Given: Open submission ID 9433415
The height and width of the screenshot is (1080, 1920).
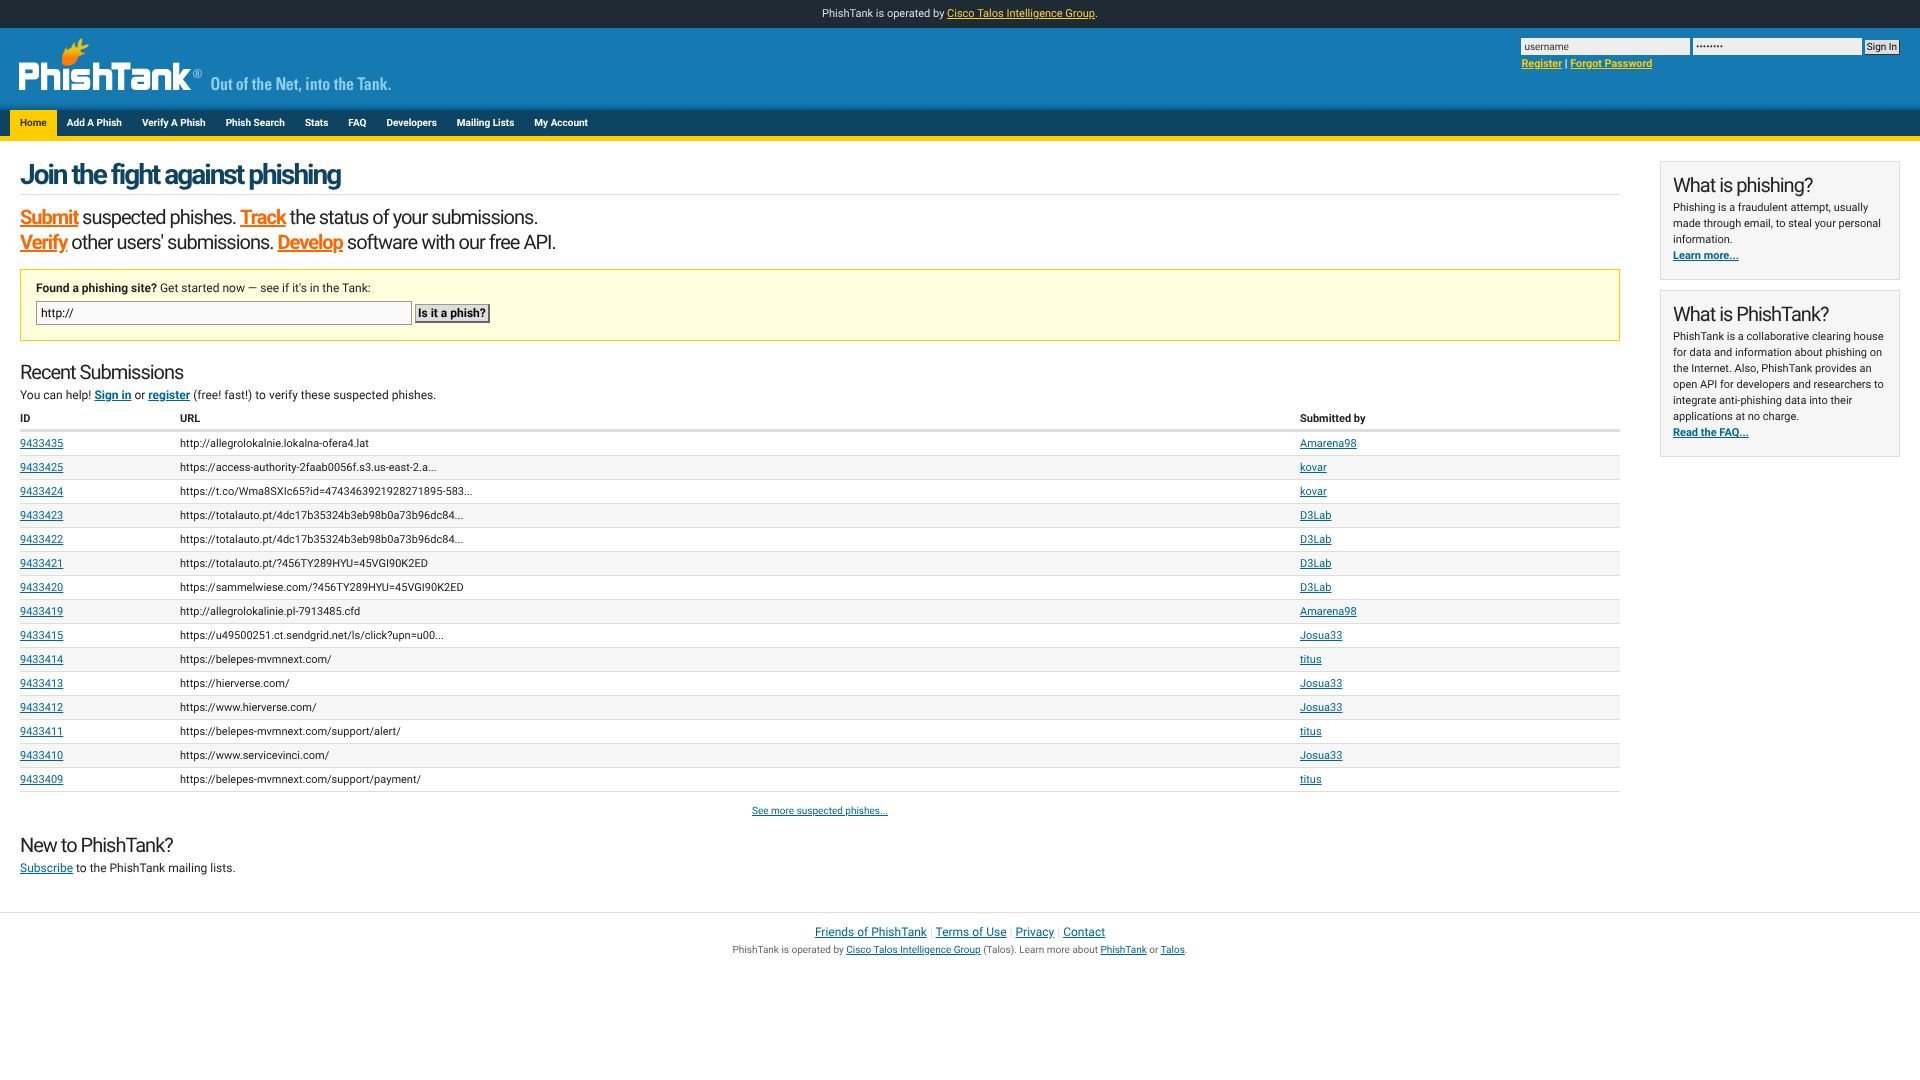Looking at the screenshot, I should pos(41,636).
